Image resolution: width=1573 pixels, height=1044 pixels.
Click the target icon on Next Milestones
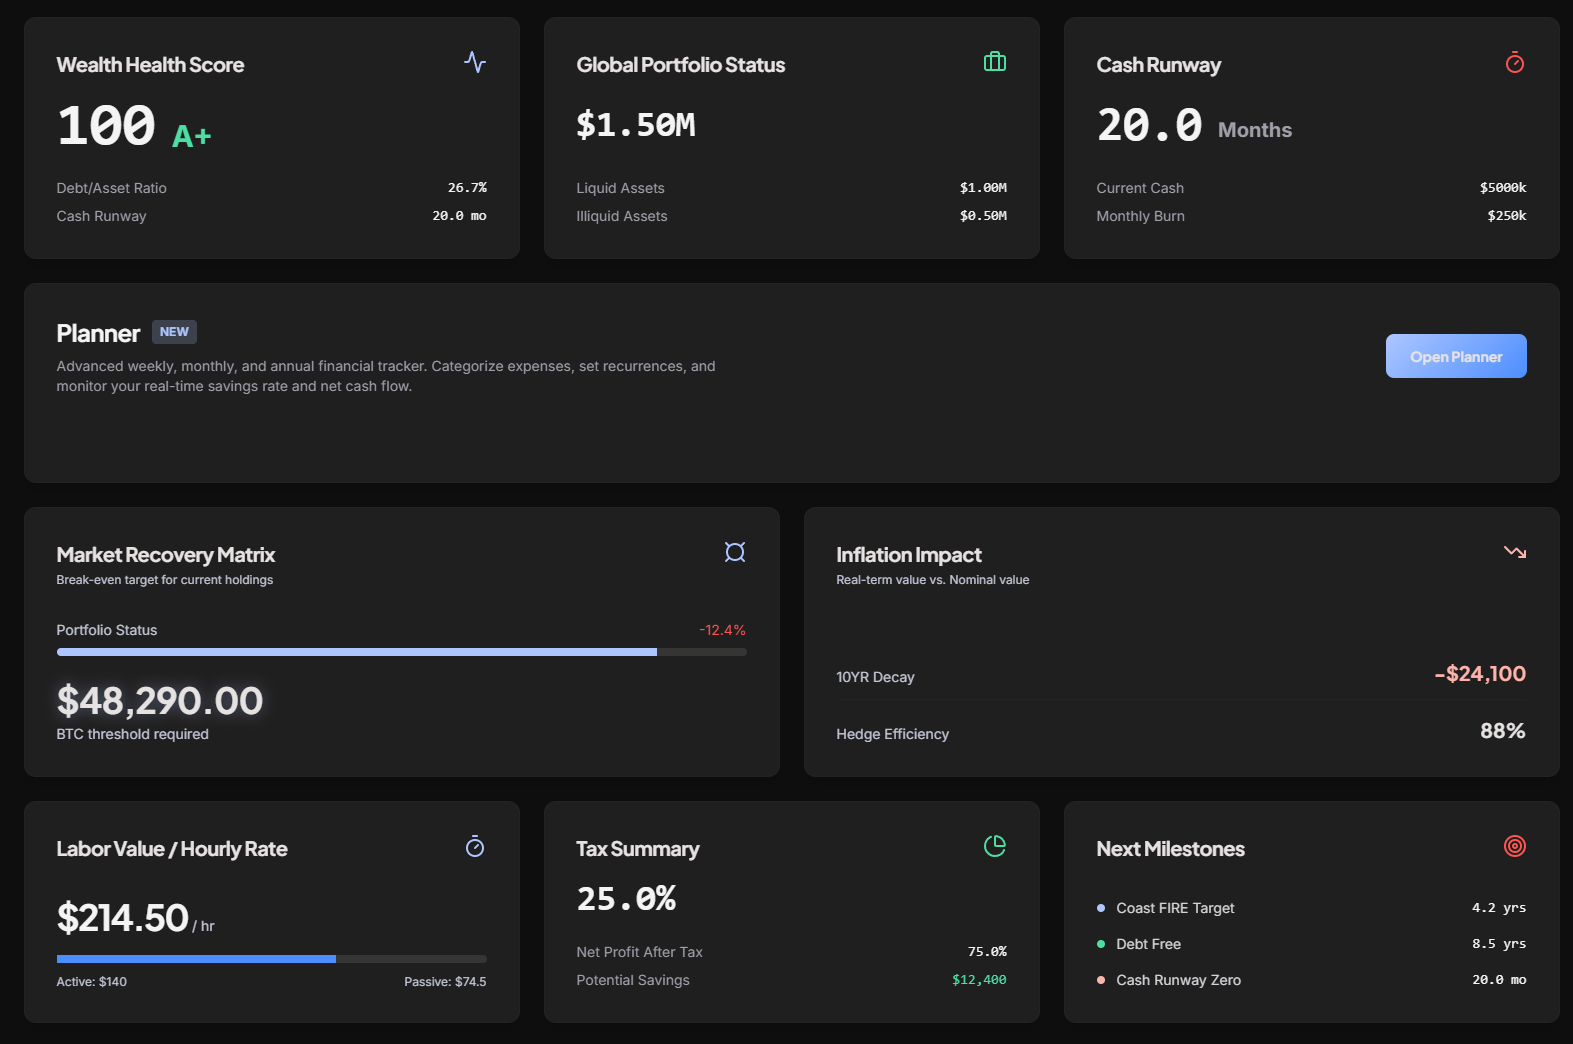(1514, 846)
